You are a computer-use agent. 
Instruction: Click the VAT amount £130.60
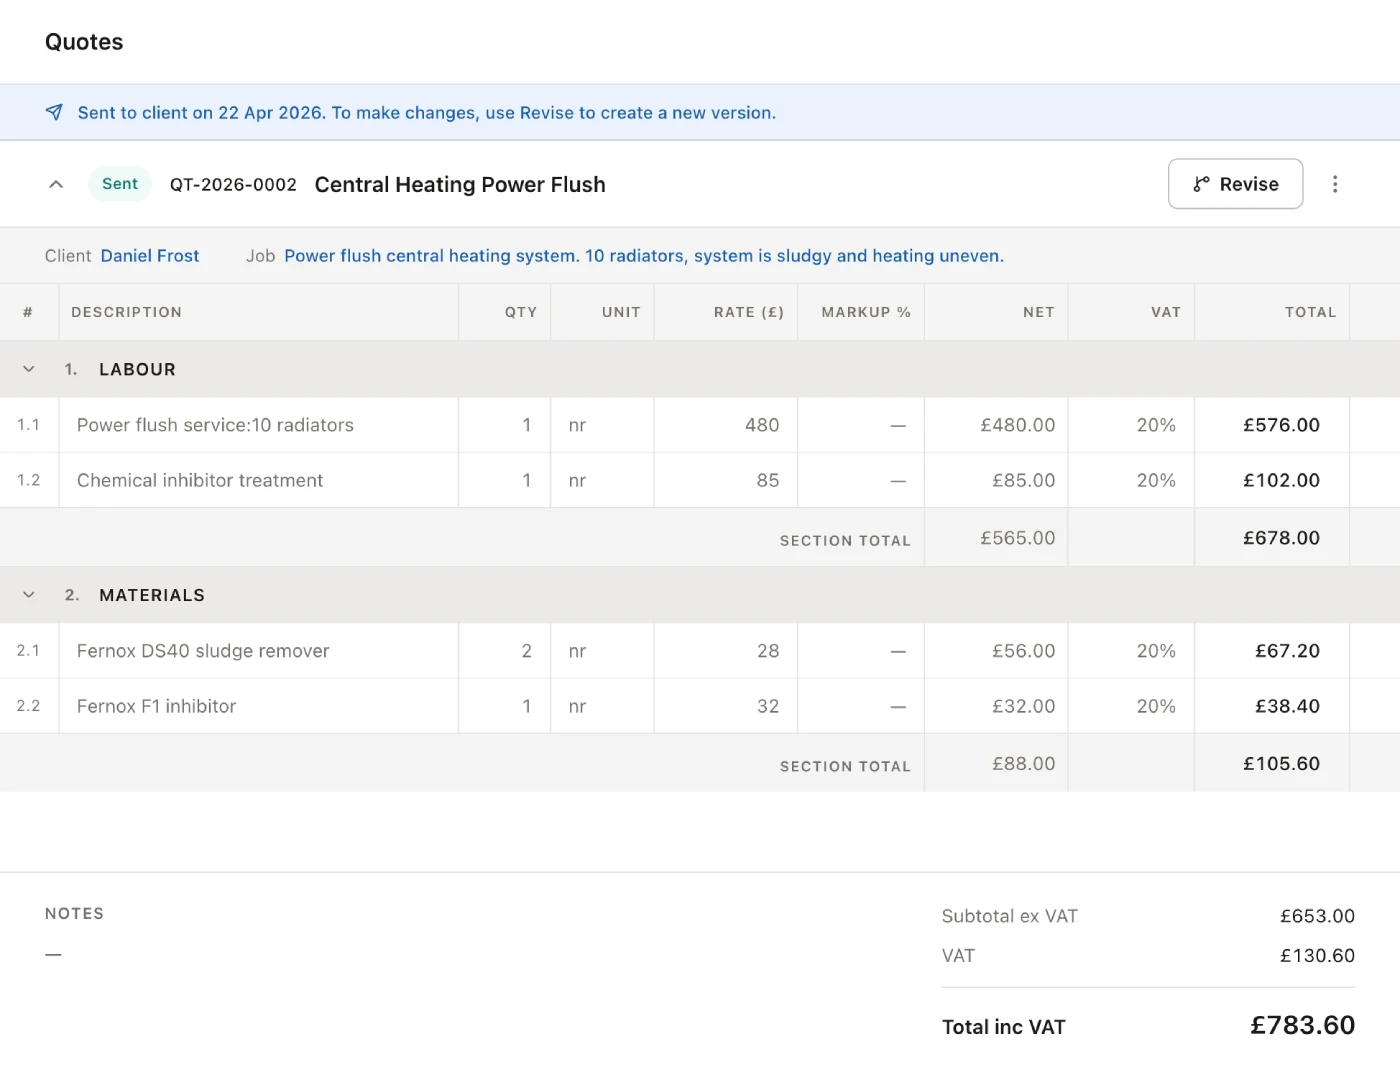coord(1318,956)
